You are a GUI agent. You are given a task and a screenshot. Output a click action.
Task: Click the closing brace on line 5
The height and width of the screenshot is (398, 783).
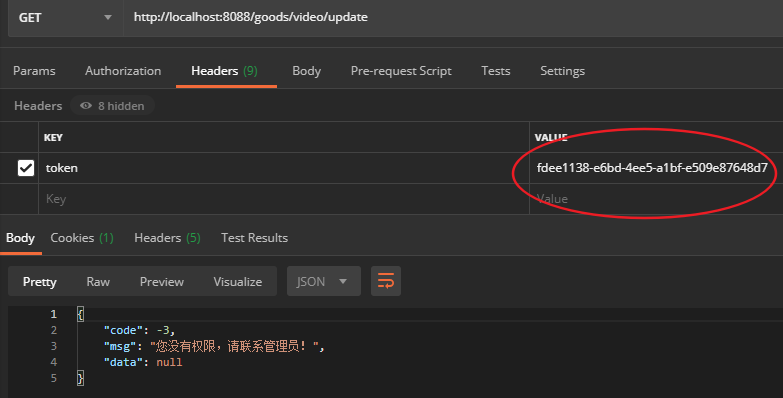(80, 378)
